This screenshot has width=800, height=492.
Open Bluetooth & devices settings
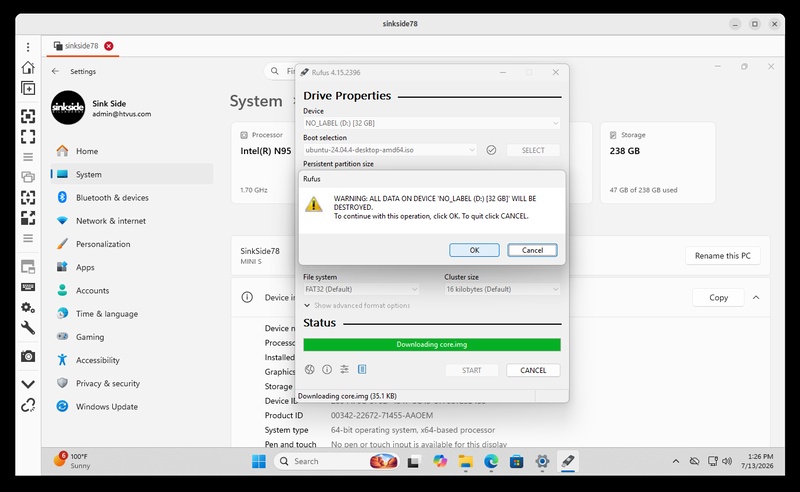(x=132, y=198)
